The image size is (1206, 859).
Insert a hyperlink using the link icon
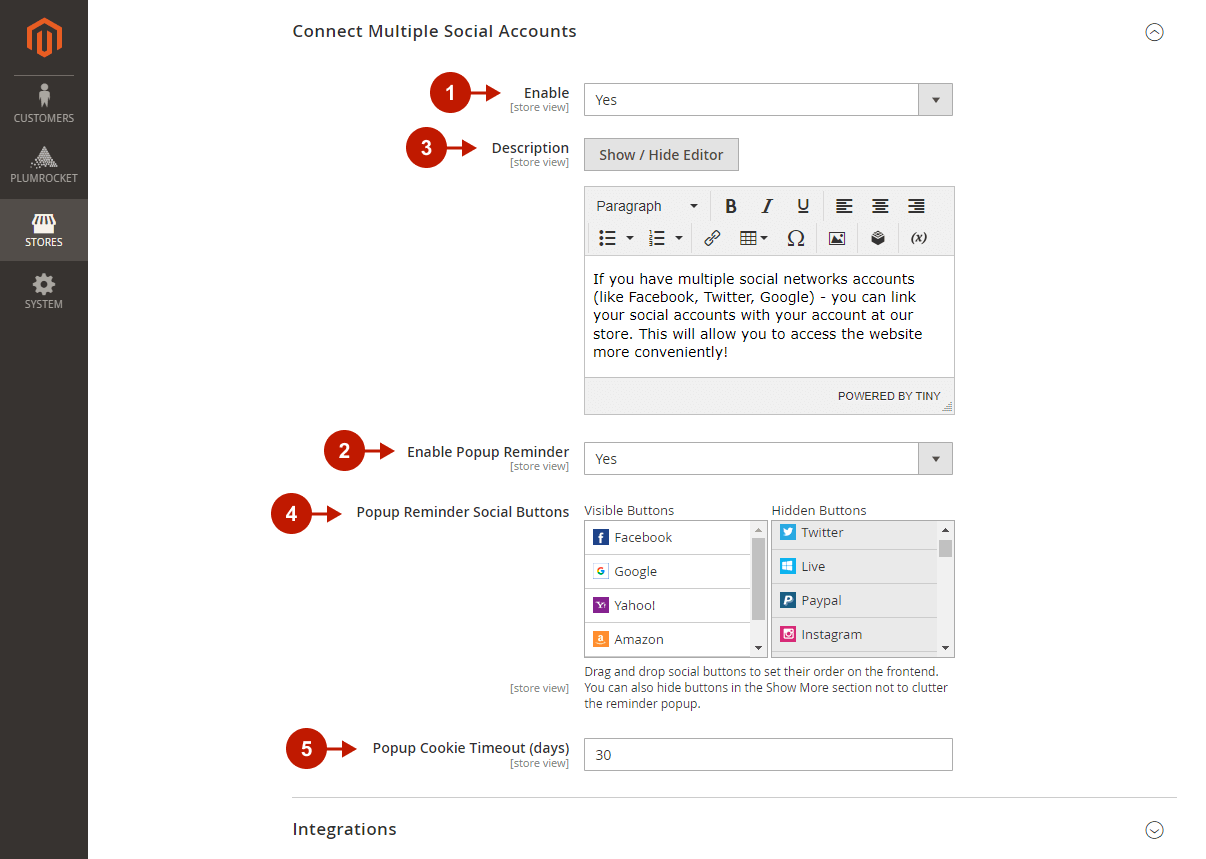pyautogui.click(x=712, y=238)
